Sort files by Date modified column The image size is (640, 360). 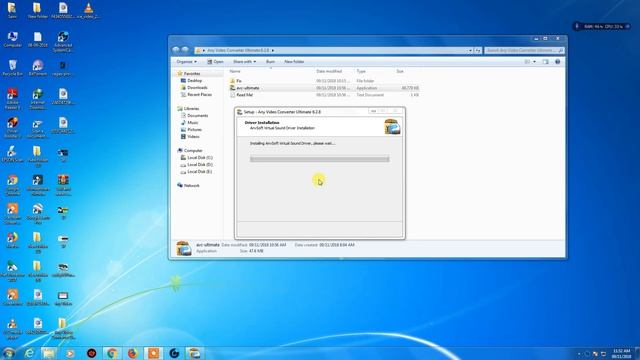coord(329,71)
